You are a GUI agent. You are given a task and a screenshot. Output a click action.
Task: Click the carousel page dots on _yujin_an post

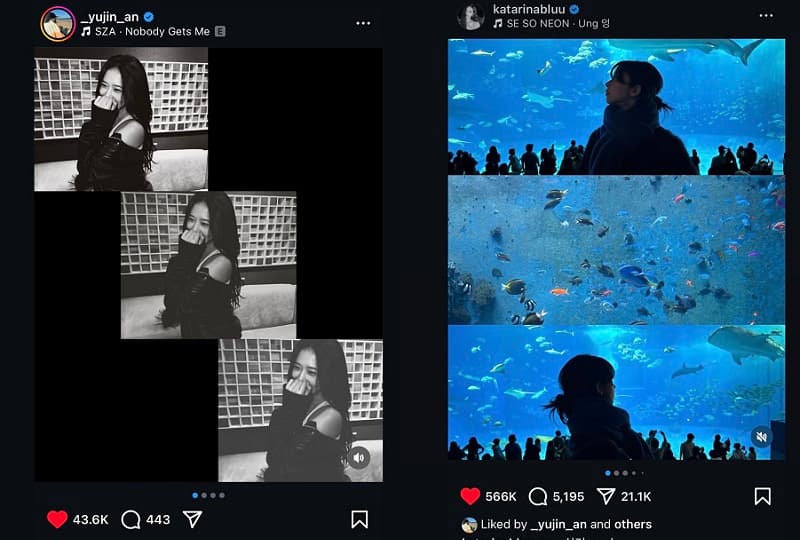pyautogui.click(x=208, y=495)
